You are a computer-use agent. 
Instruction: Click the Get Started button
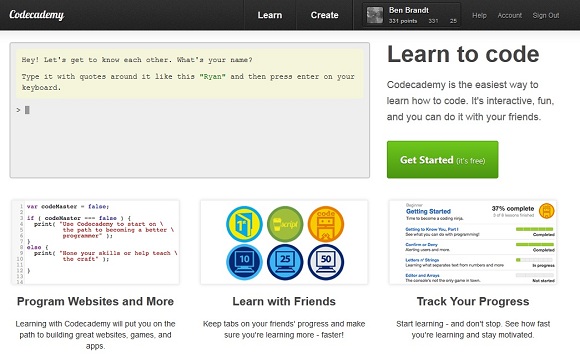(x=442, y=159)
